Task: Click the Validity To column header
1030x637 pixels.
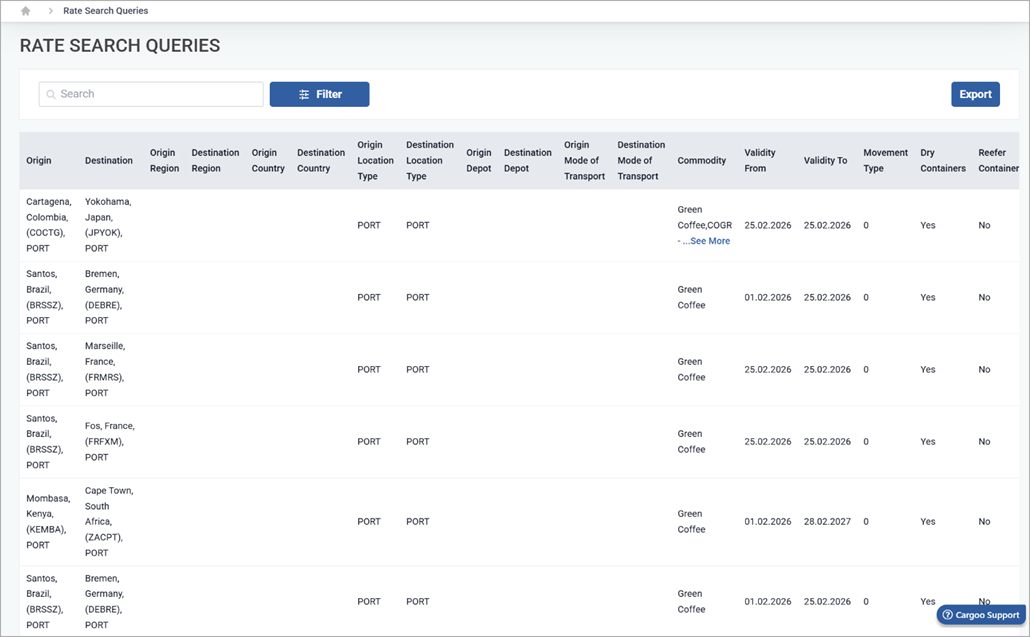Action: 825,160
